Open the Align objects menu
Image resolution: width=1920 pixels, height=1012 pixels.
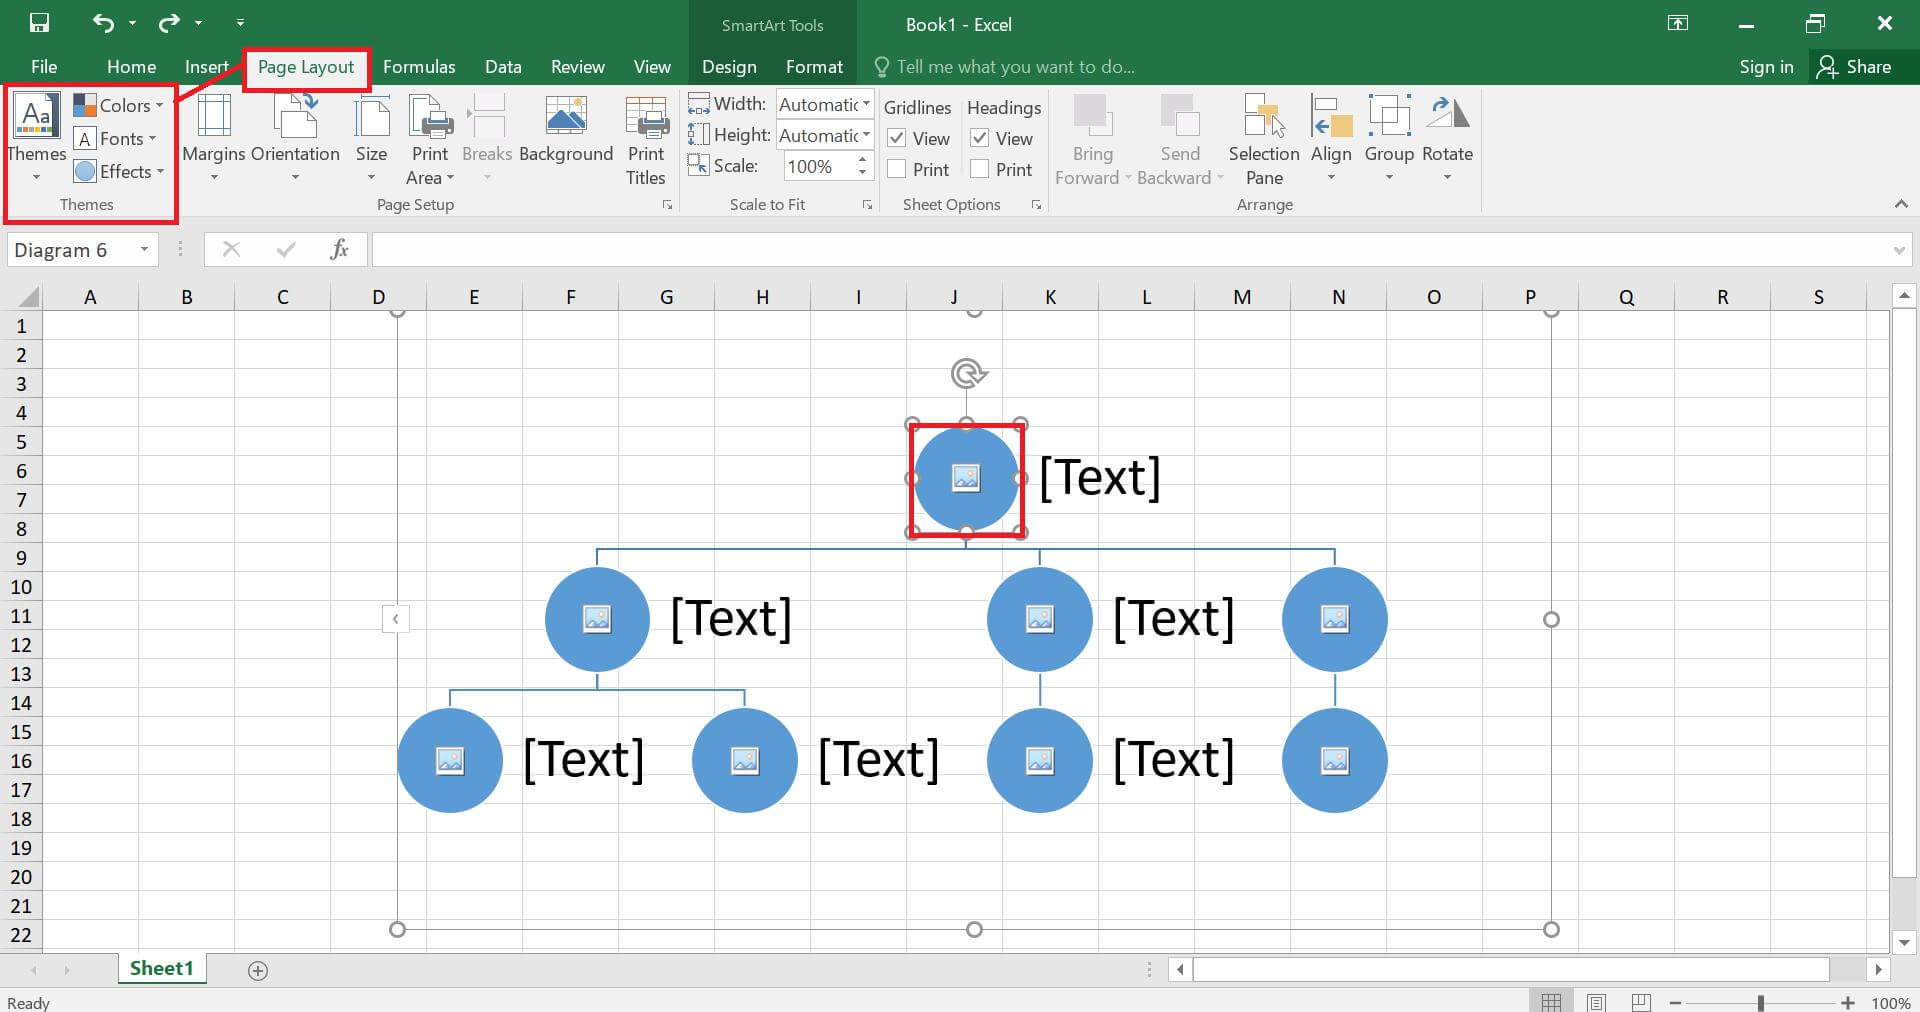(x=1331, y=139)
